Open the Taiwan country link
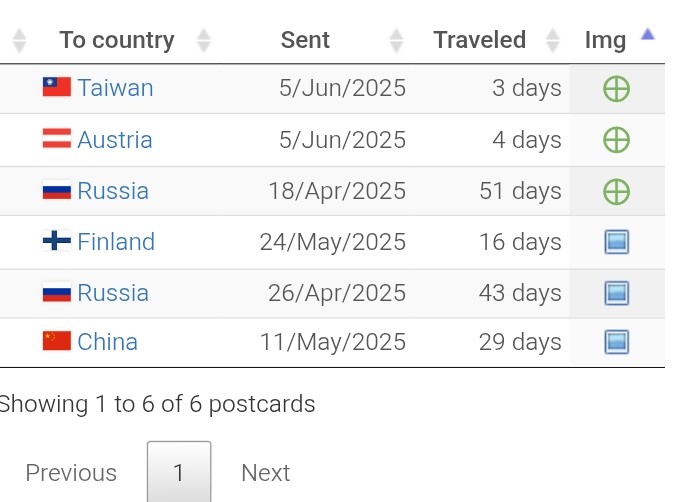696x502 pixels. coord(115,87)
